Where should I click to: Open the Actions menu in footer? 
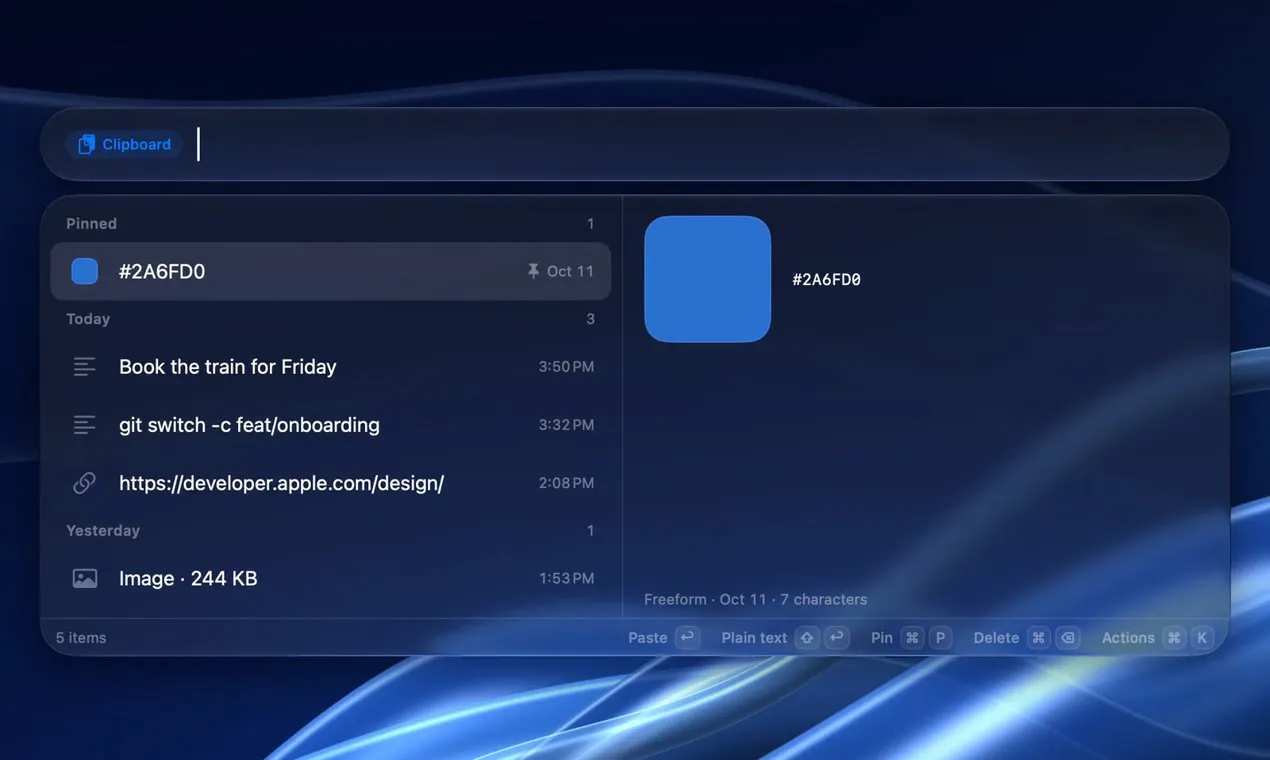(1128, 637)
